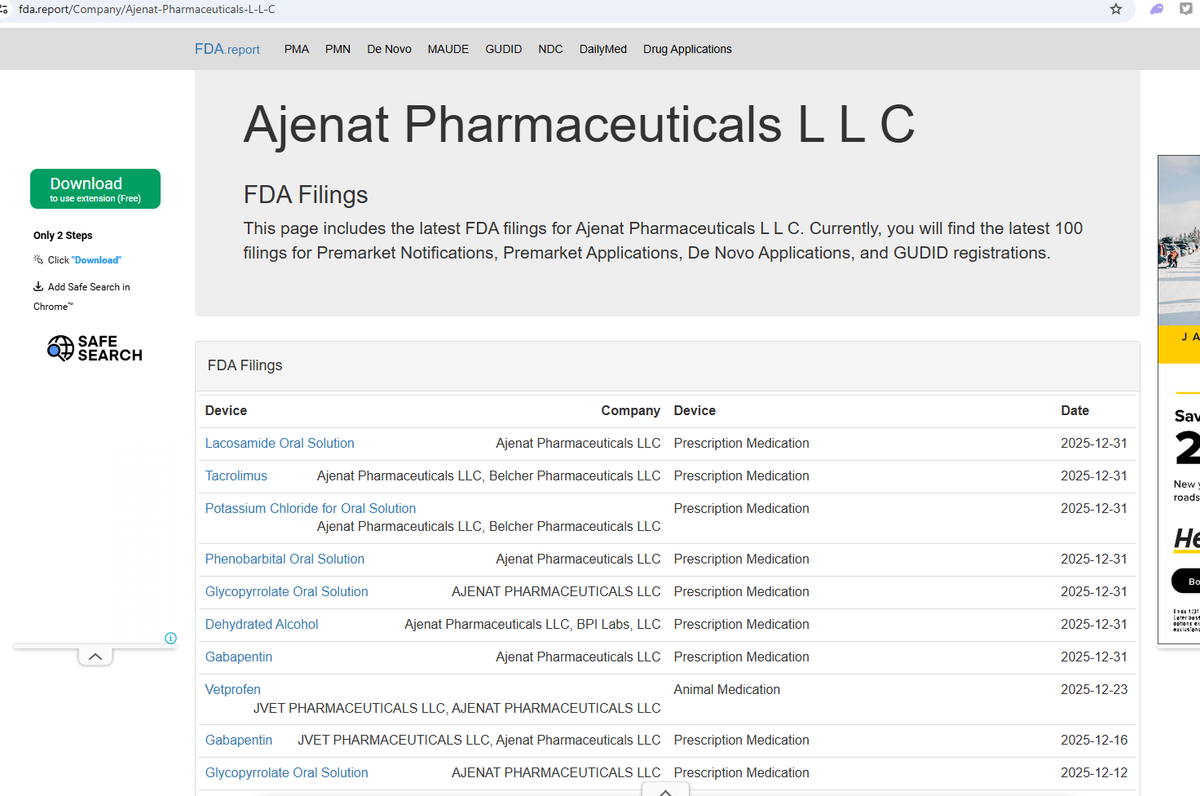Open the NDC menu item
Screen dimensions: 1200x796
pyautogui.click(x=550, y=49)
